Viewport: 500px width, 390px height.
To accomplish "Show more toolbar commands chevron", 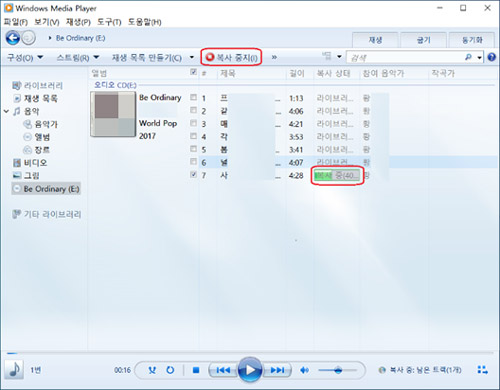I will [x=274, y=57].
